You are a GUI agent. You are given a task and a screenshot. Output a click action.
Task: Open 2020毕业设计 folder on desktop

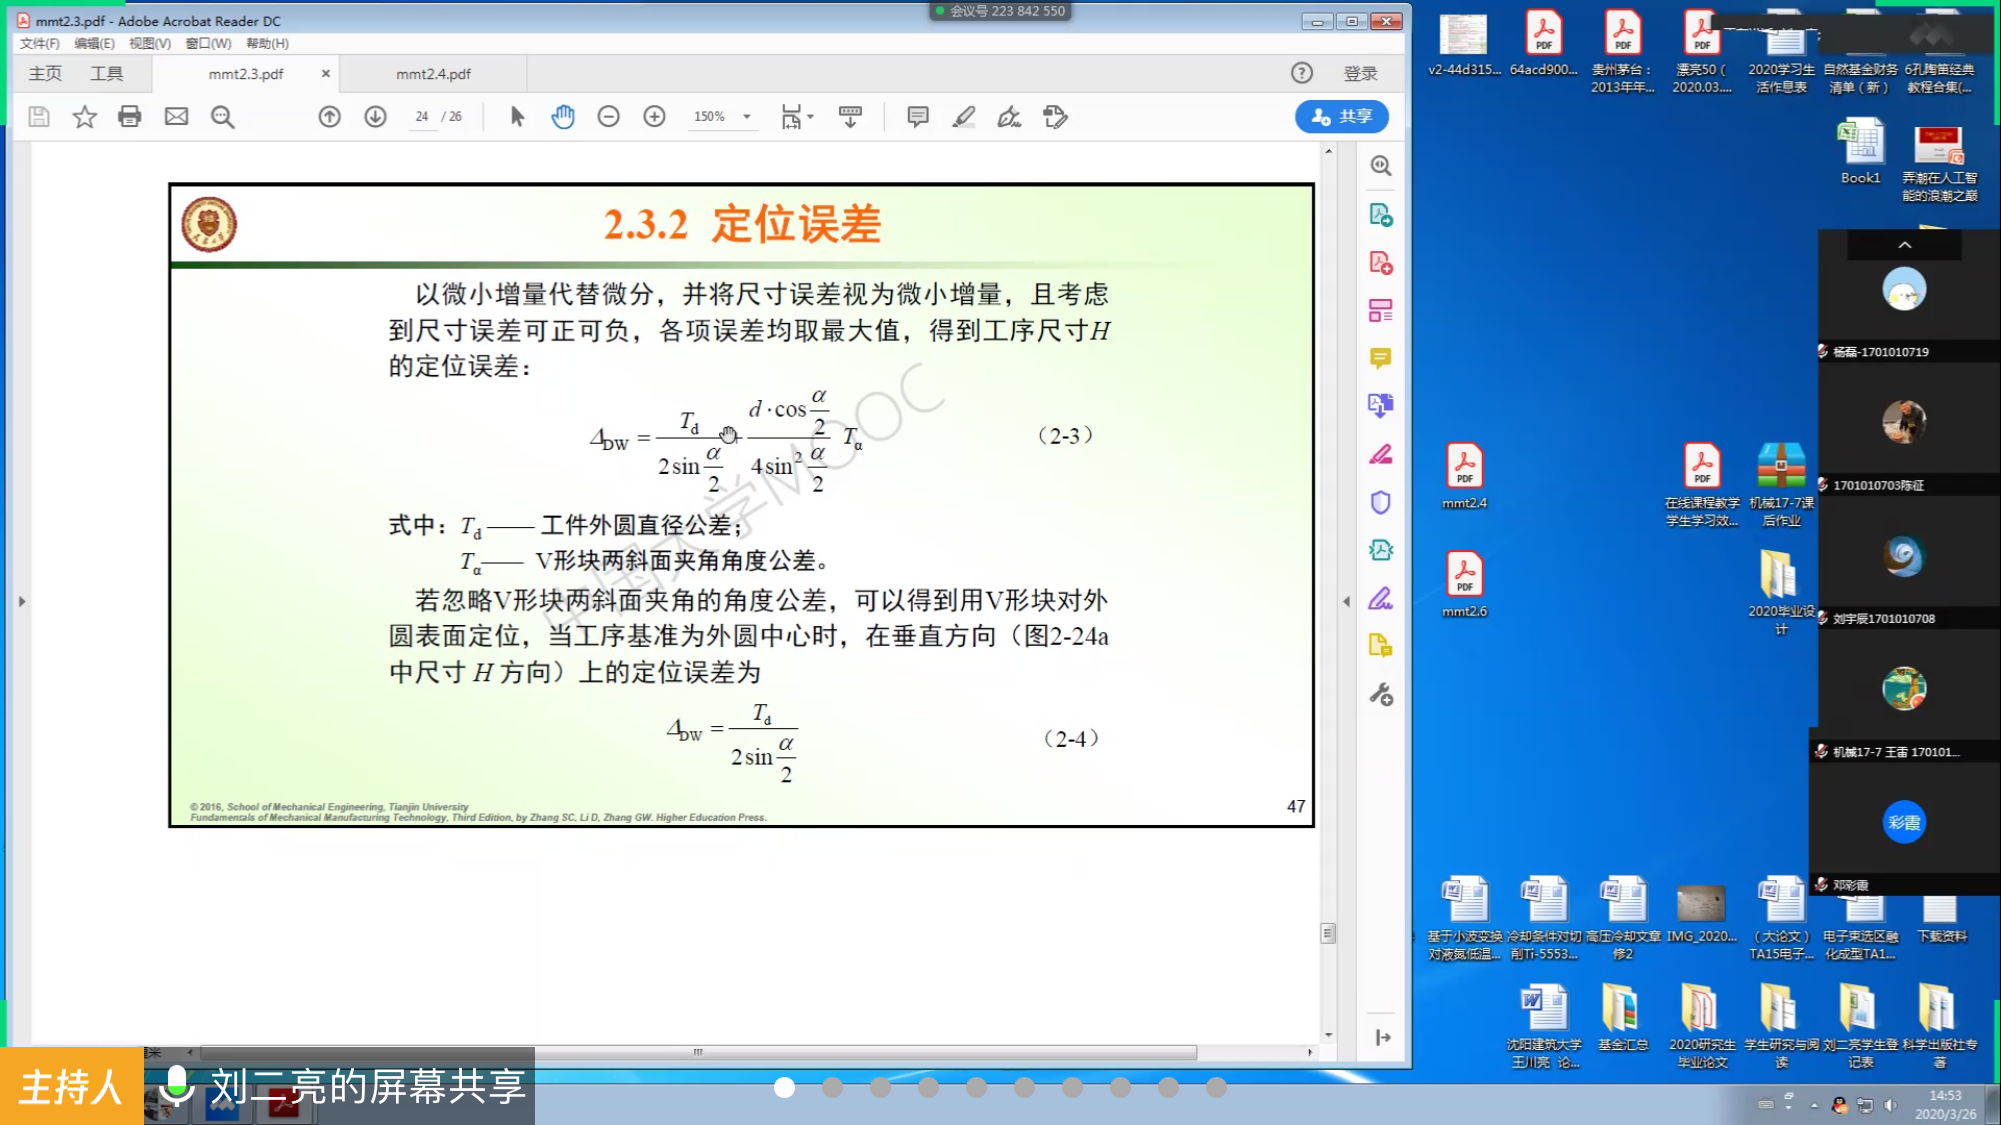1780,592
